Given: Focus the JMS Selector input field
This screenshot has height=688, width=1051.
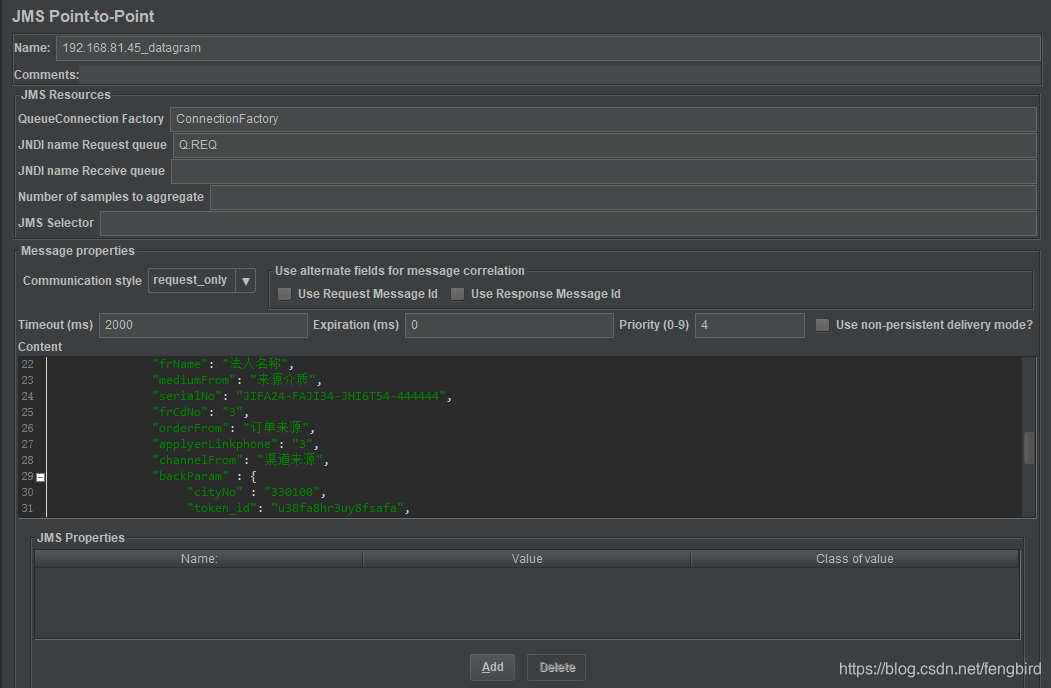Looking at the screenshot, I should point(568,223).
